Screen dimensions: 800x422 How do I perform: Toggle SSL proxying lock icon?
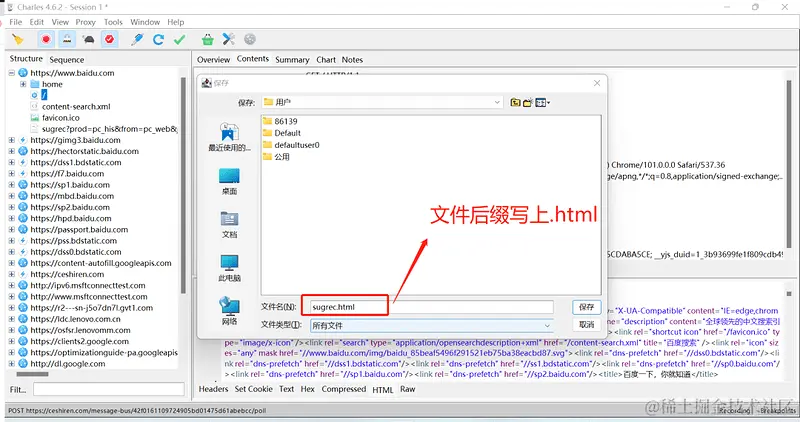tap(67, 39)
